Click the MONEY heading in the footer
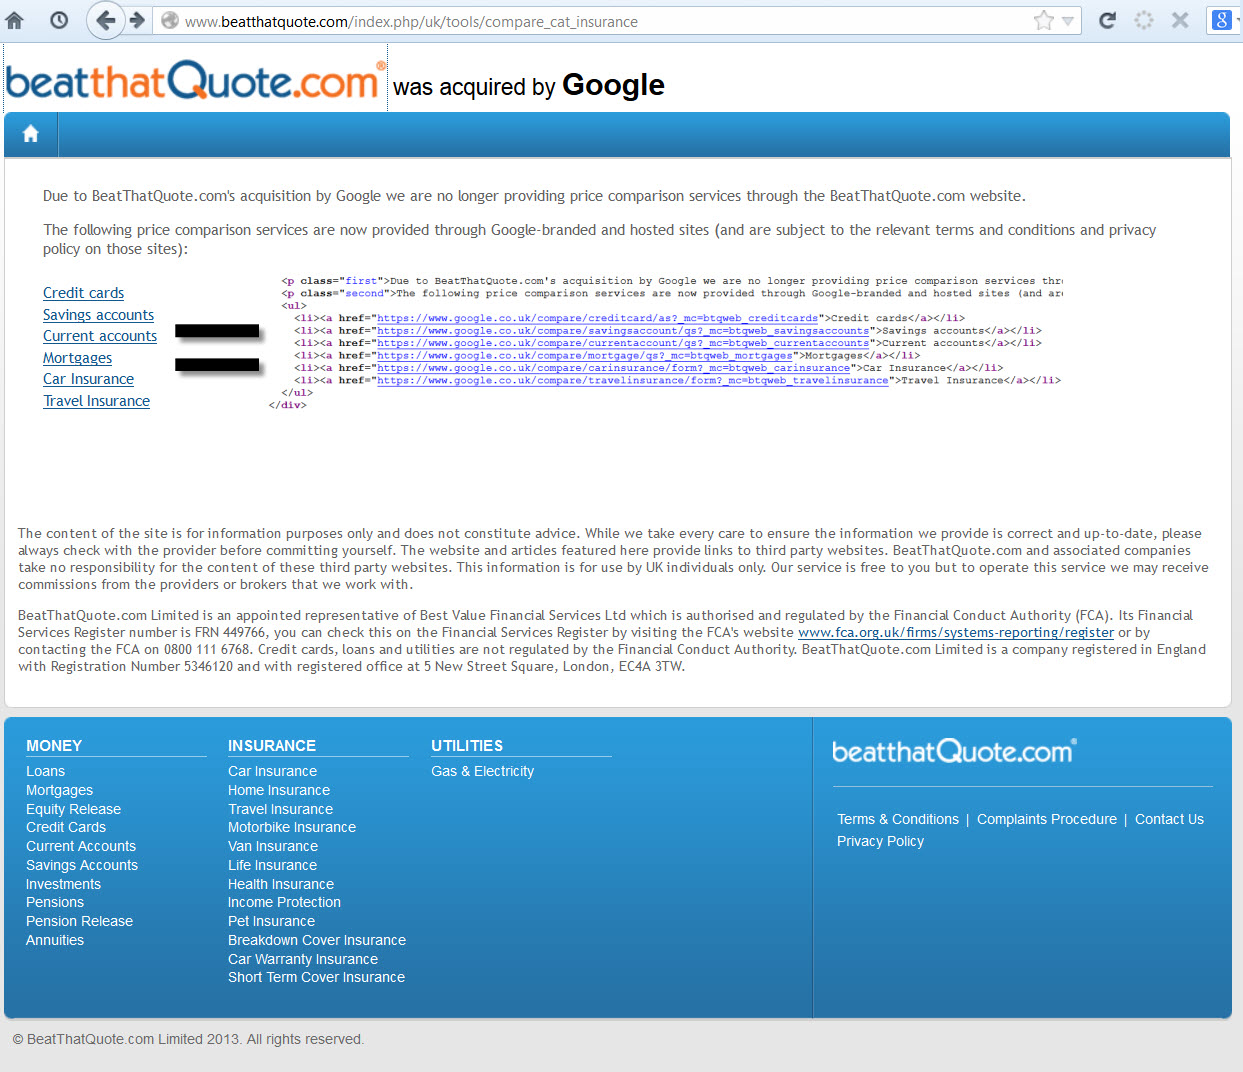 [54, 746]
